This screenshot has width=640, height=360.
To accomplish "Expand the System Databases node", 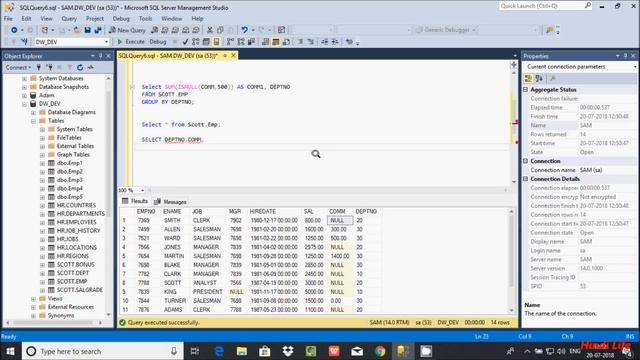I will click(24, 78).
